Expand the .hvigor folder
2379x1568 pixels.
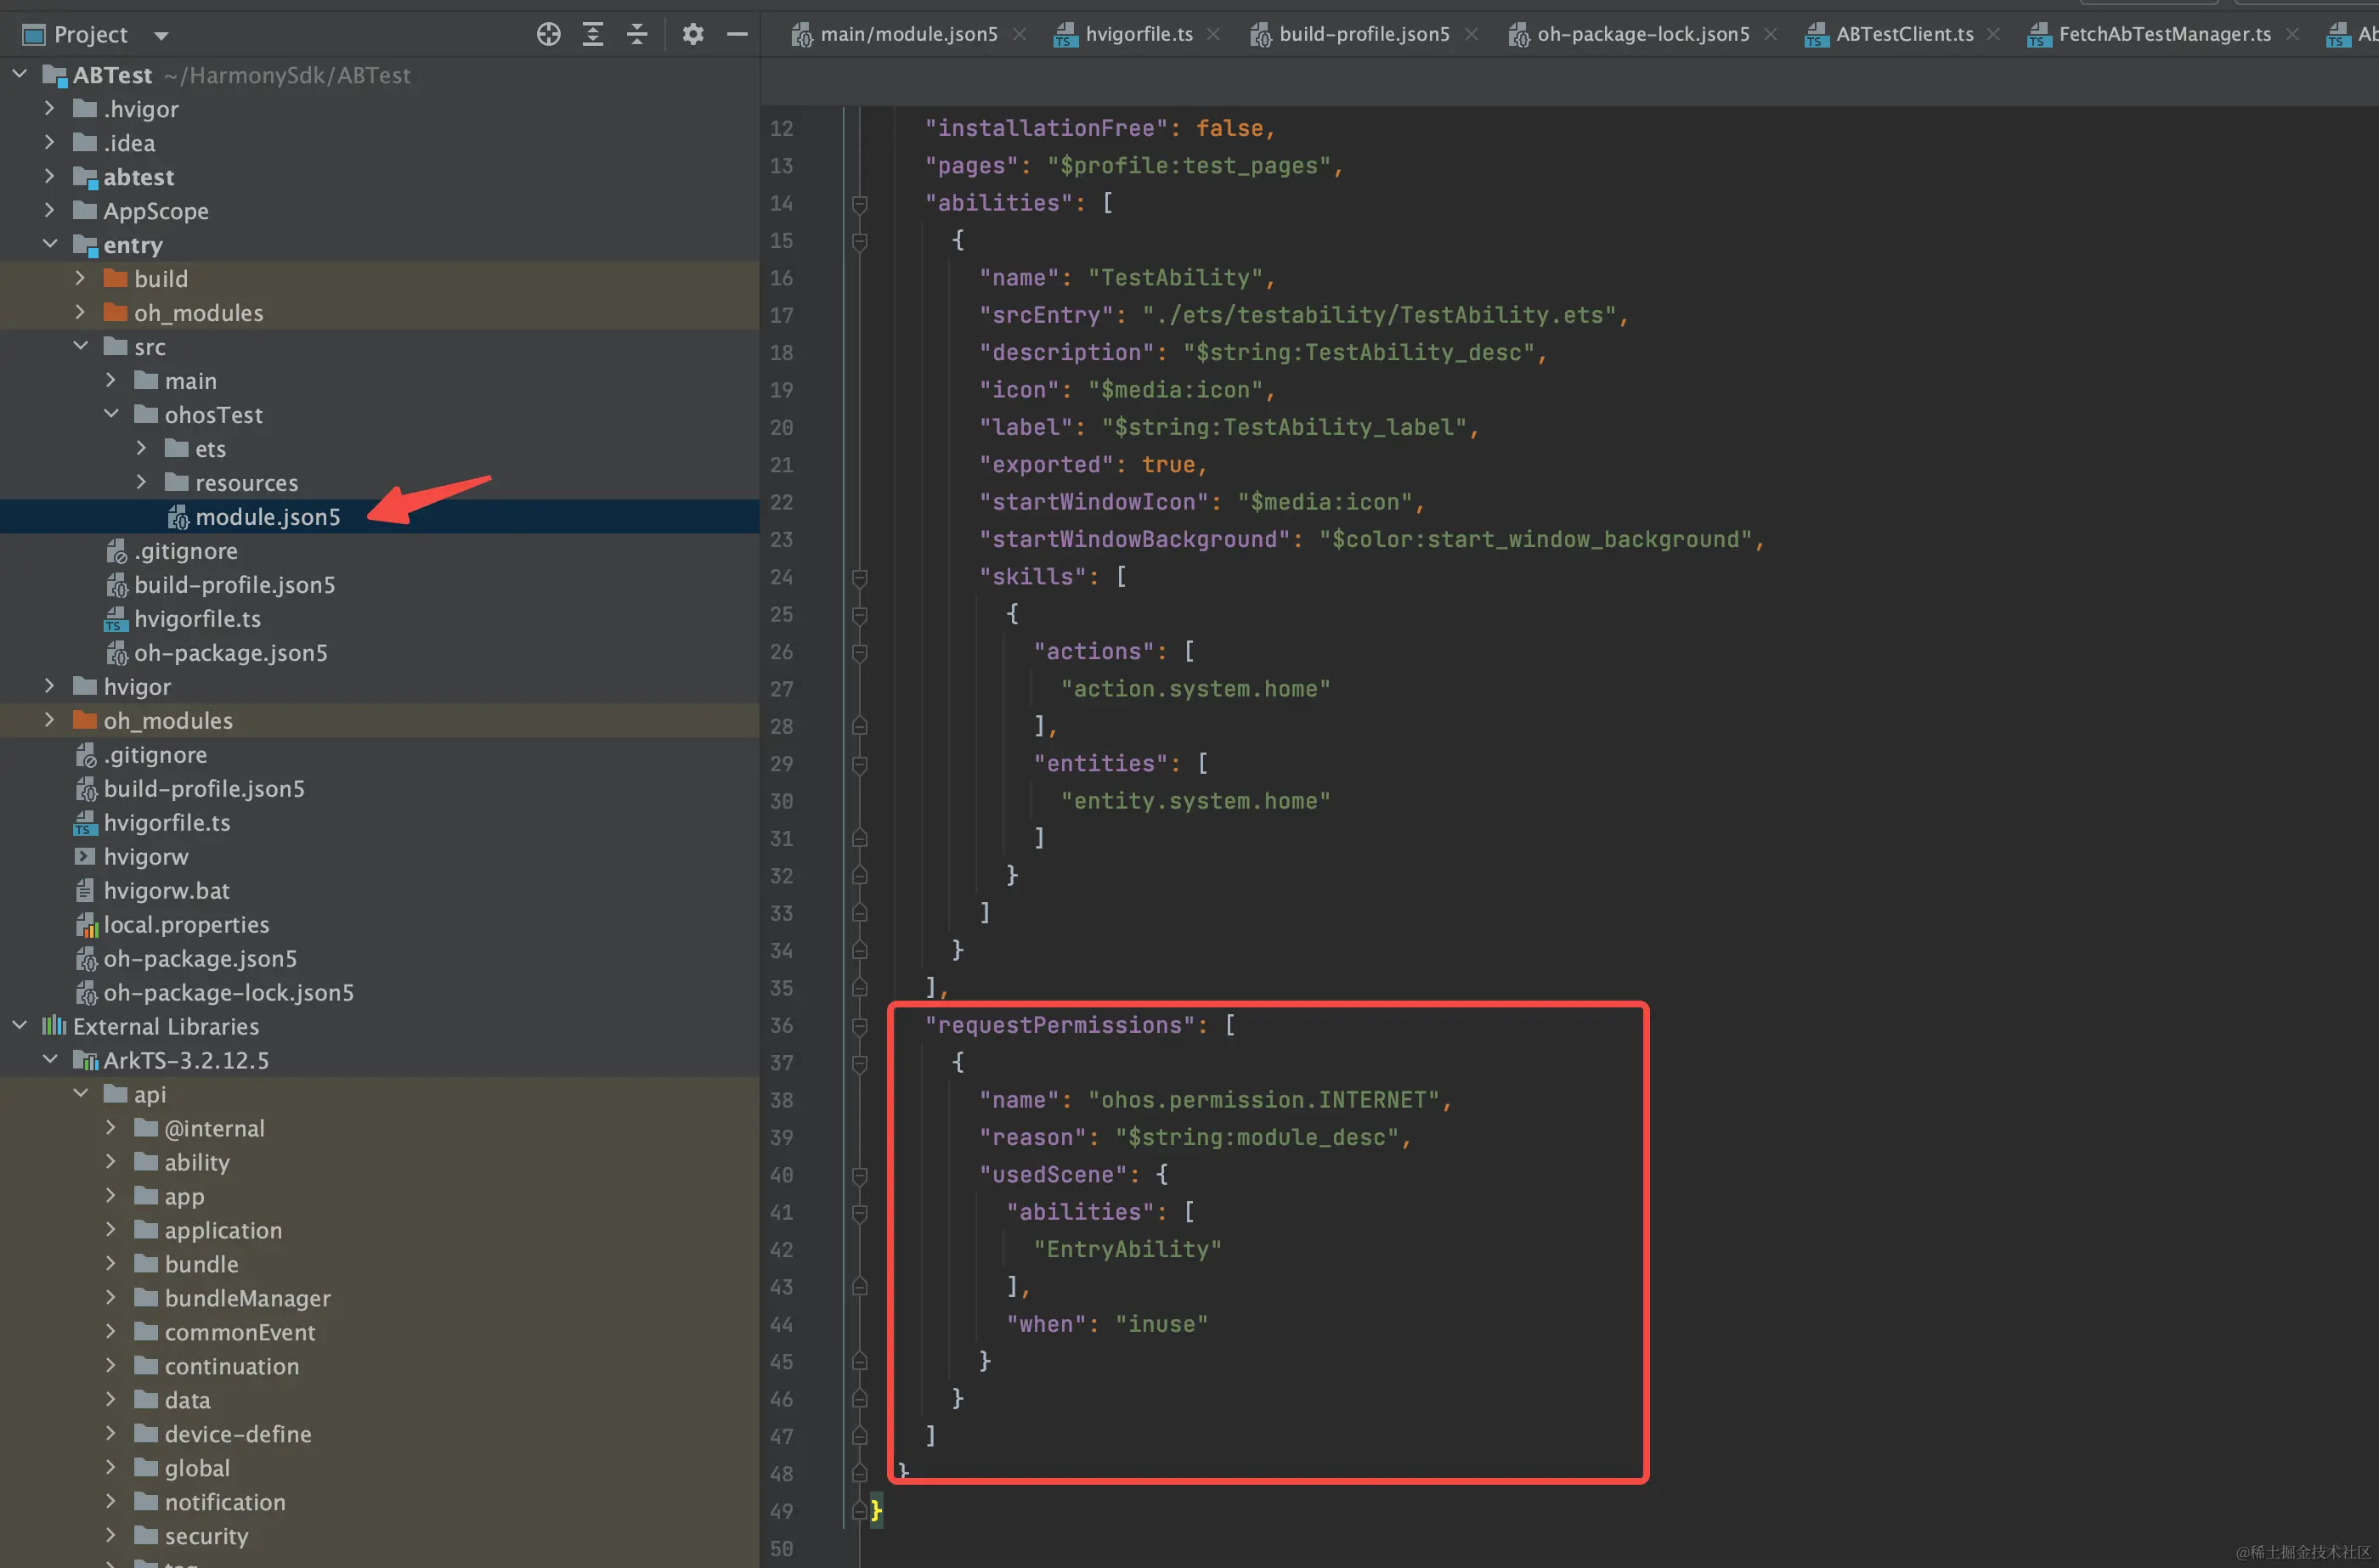[50, 108]
